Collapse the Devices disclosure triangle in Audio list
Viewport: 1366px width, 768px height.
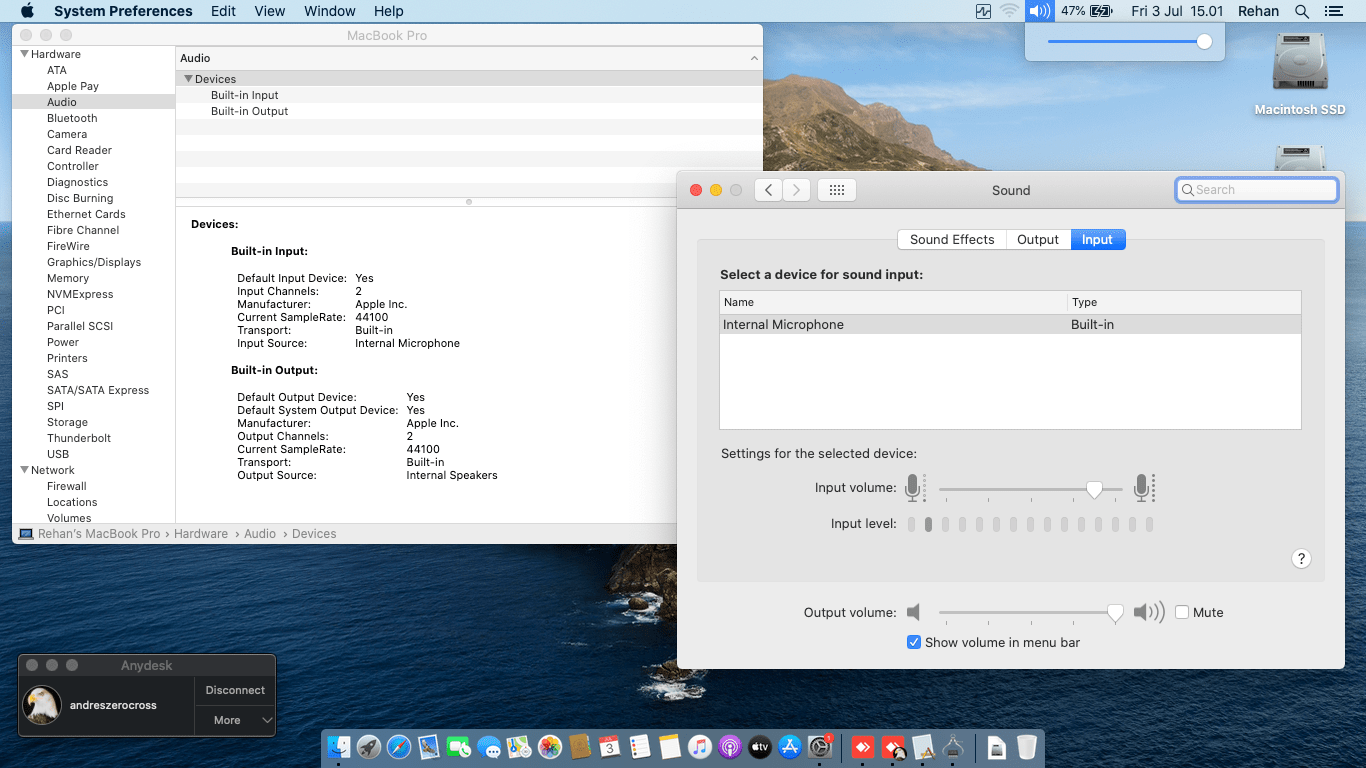(188, 79)
